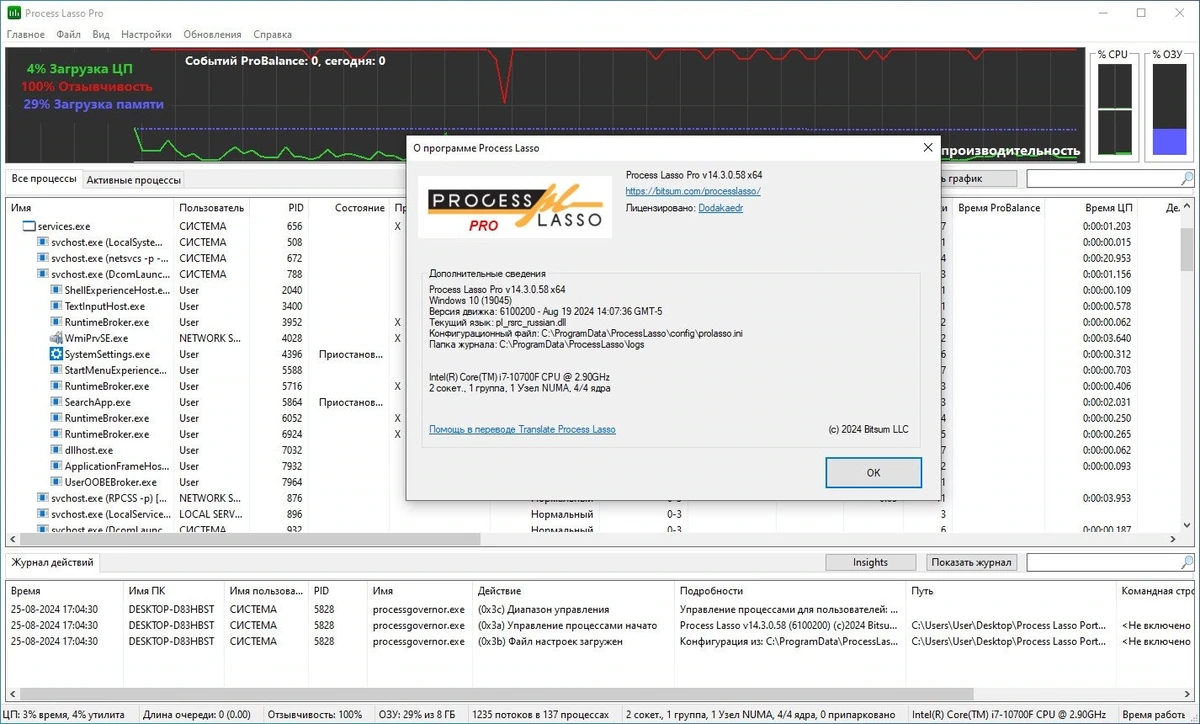Click the TextInputHost.exe process icon

pos(57,306)
